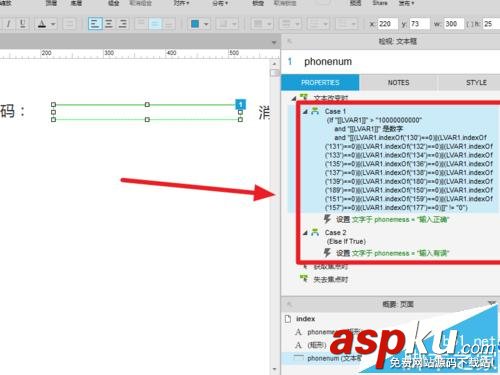
Task: Switch to the PROPERTIES tab
Action: [x=320, y=82]
